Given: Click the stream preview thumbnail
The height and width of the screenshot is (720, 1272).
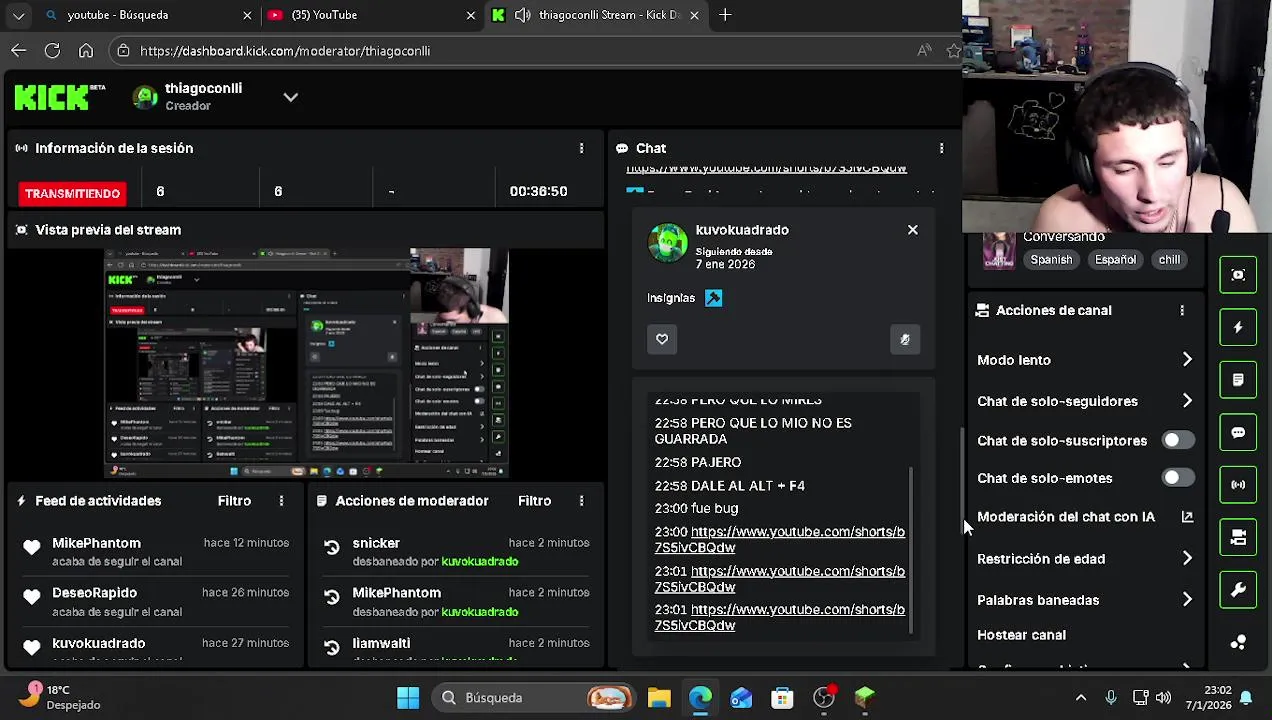Looking at the screenshot, I should point(306,363).
